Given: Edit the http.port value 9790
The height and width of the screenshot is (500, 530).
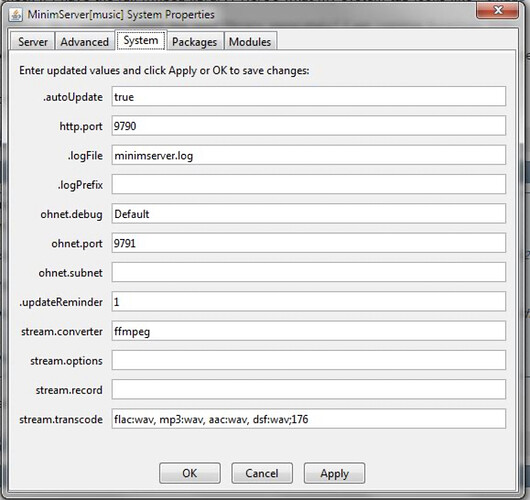Looking at the screenshot, I should [x=309, y=126].
